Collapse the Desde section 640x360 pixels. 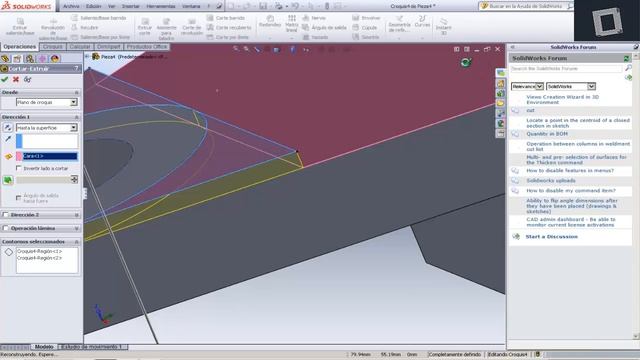coord(76,93)
